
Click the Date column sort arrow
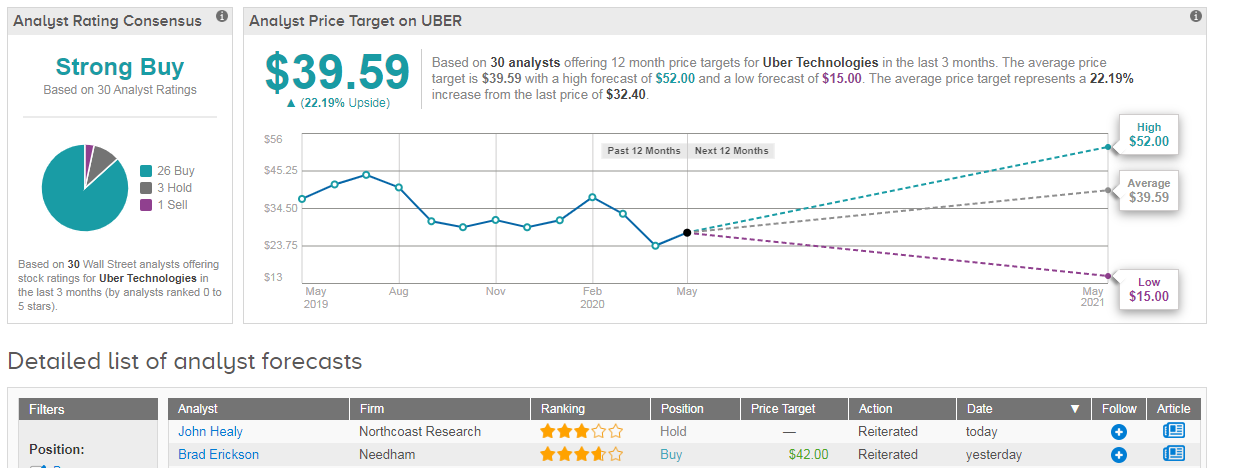[x=1075, y=409]
